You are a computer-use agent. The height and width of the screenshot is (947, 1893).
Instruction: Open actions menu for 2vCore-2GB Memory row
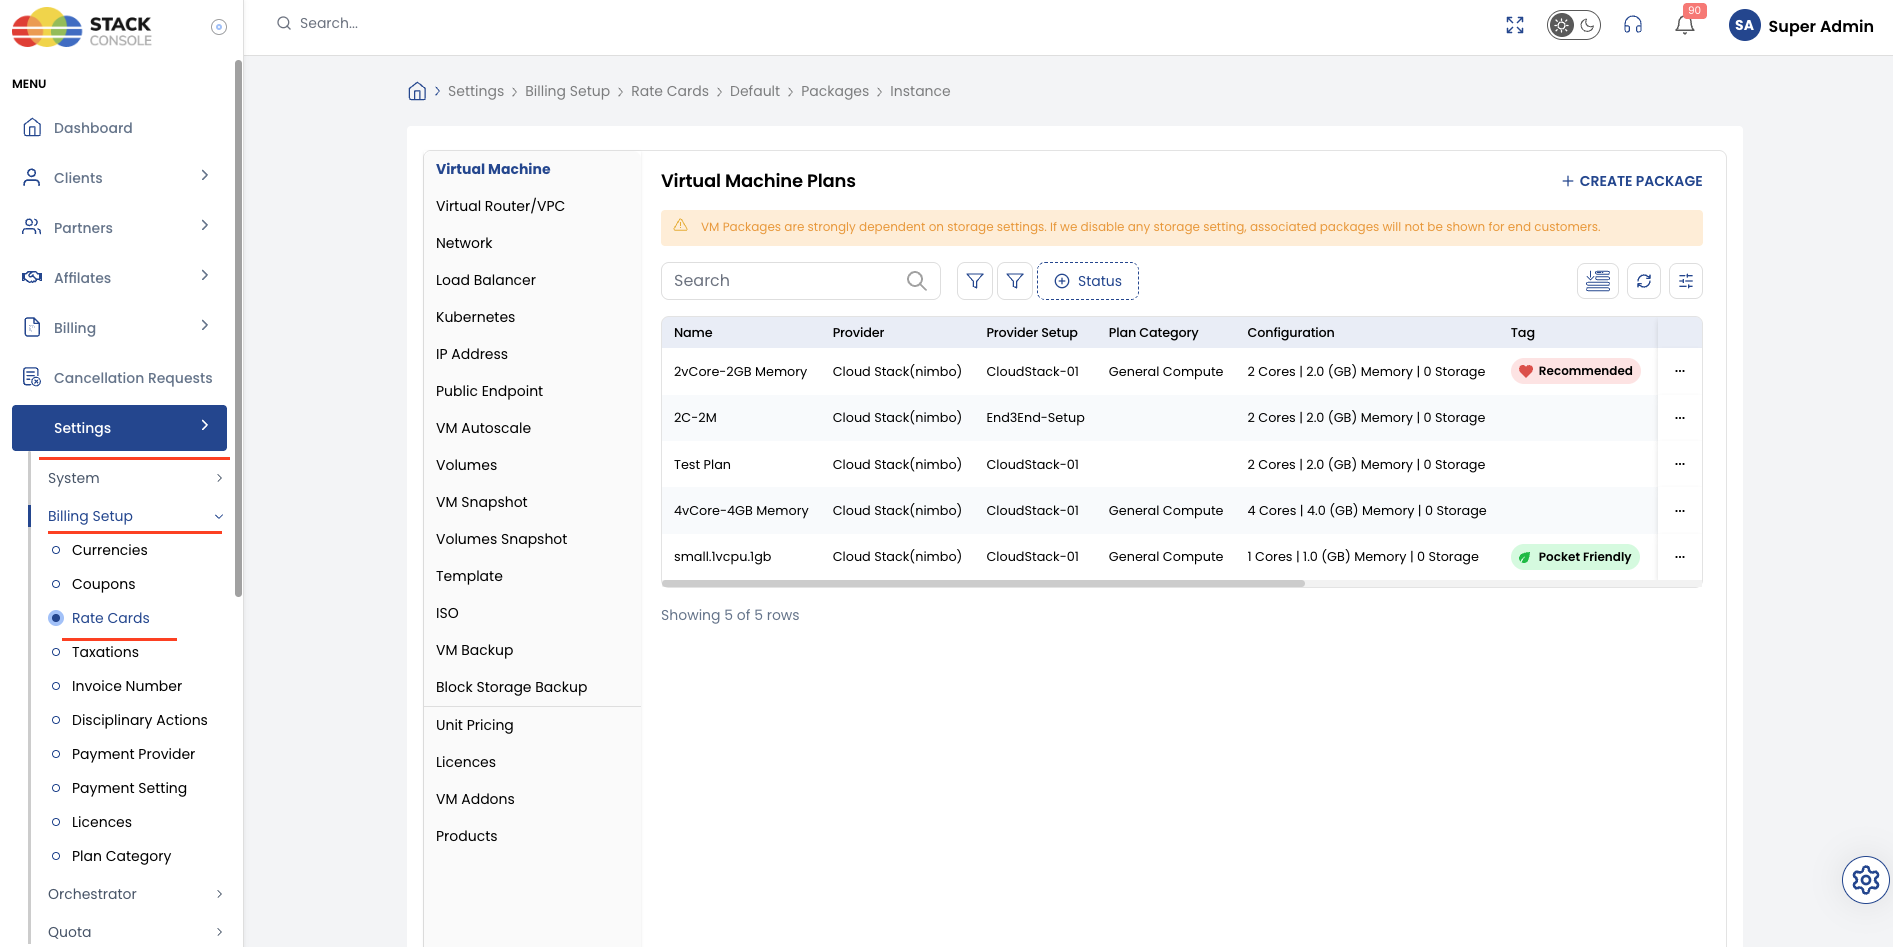(1680, 371)
